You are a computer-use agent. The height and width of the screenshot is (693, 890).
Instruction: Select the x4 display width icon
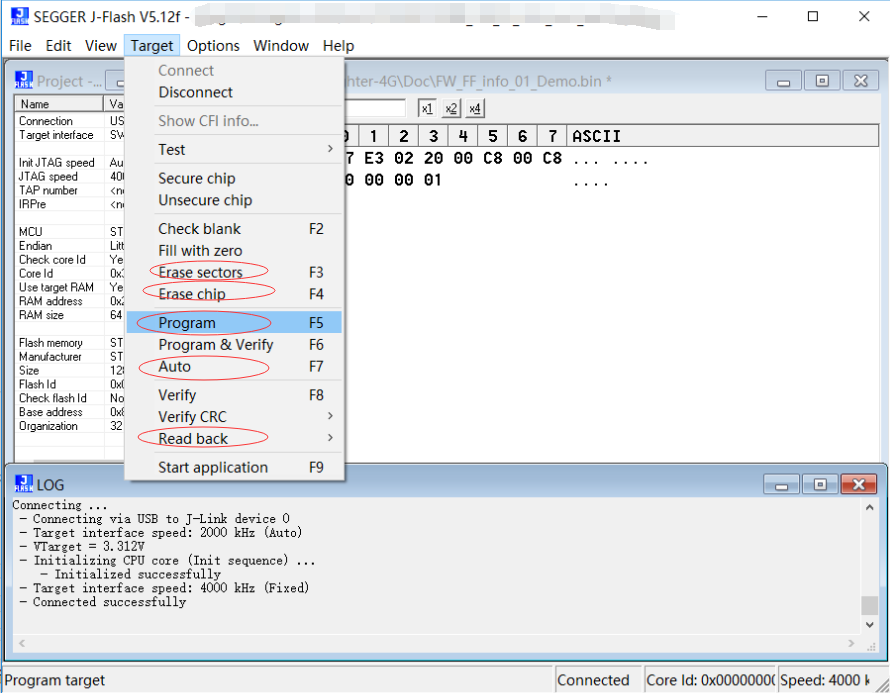[x=475, y=108]
